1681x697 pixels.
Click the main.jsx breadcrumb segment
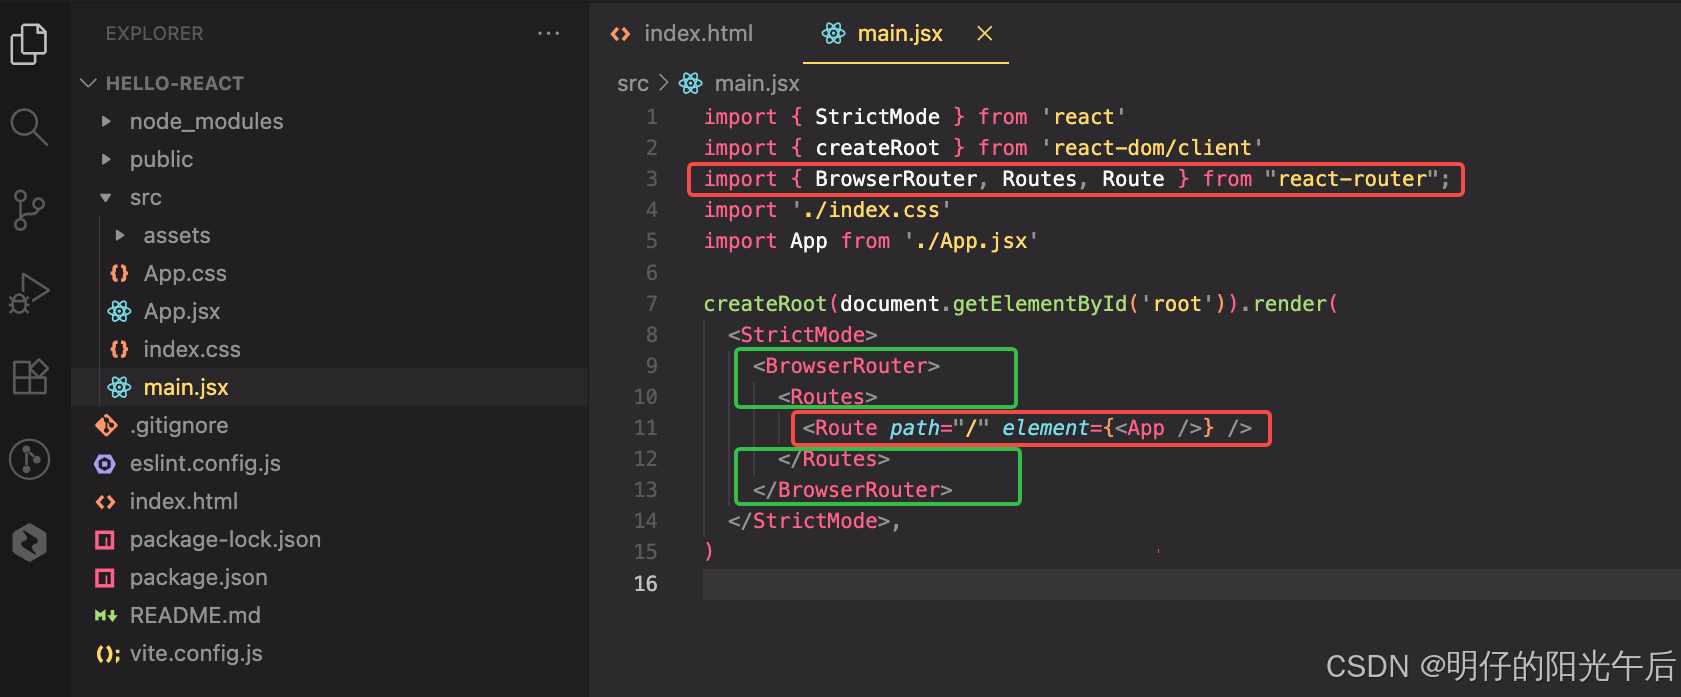coord(756,83)
